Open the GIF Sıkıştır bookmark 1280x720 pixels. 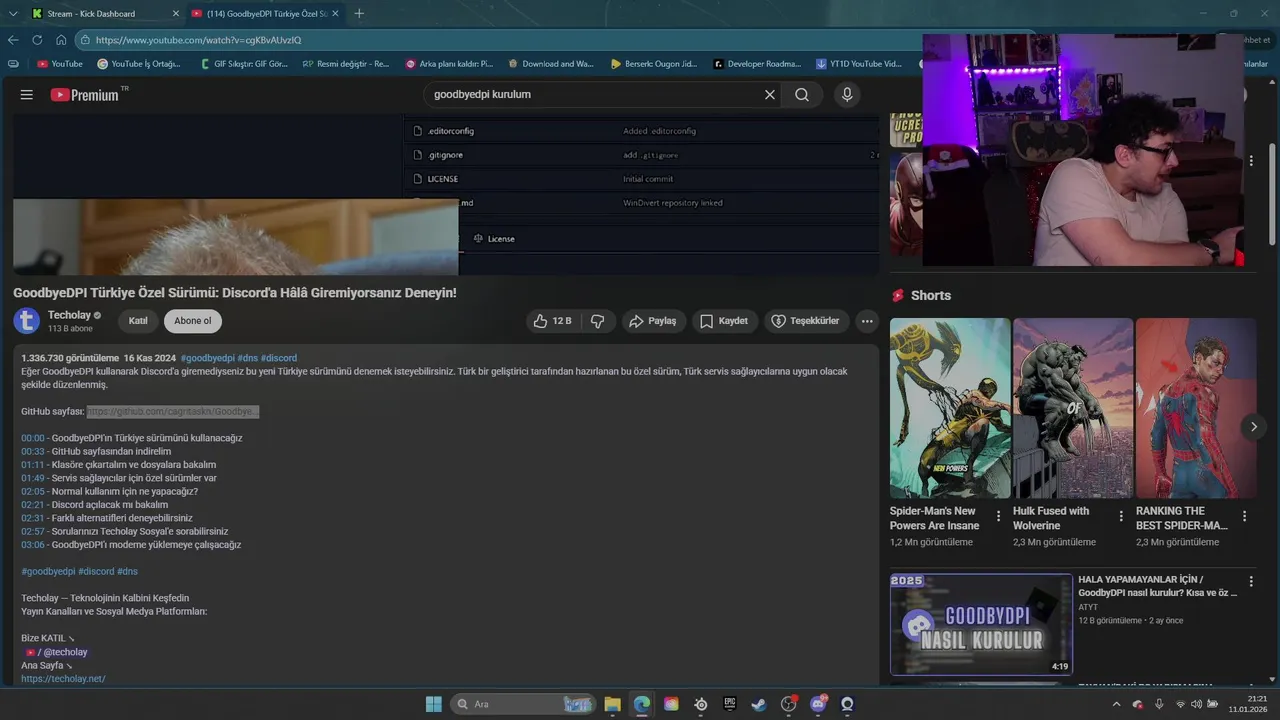[243, 64]
